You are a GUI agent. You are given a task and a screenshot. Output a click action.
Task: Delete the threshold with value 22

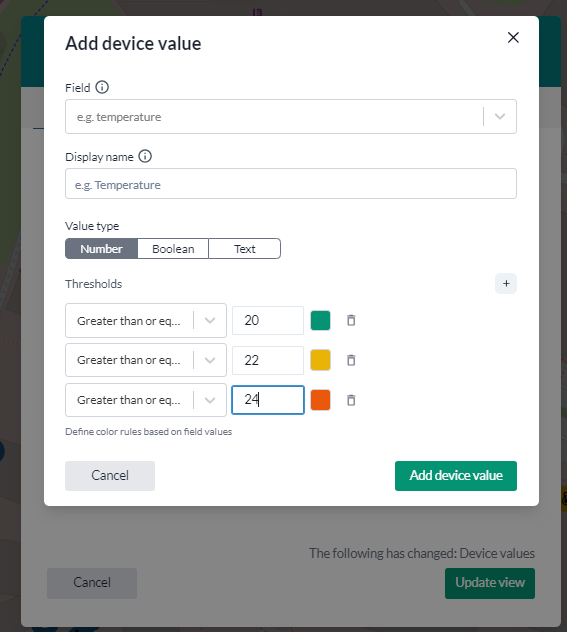coord(351,360)
